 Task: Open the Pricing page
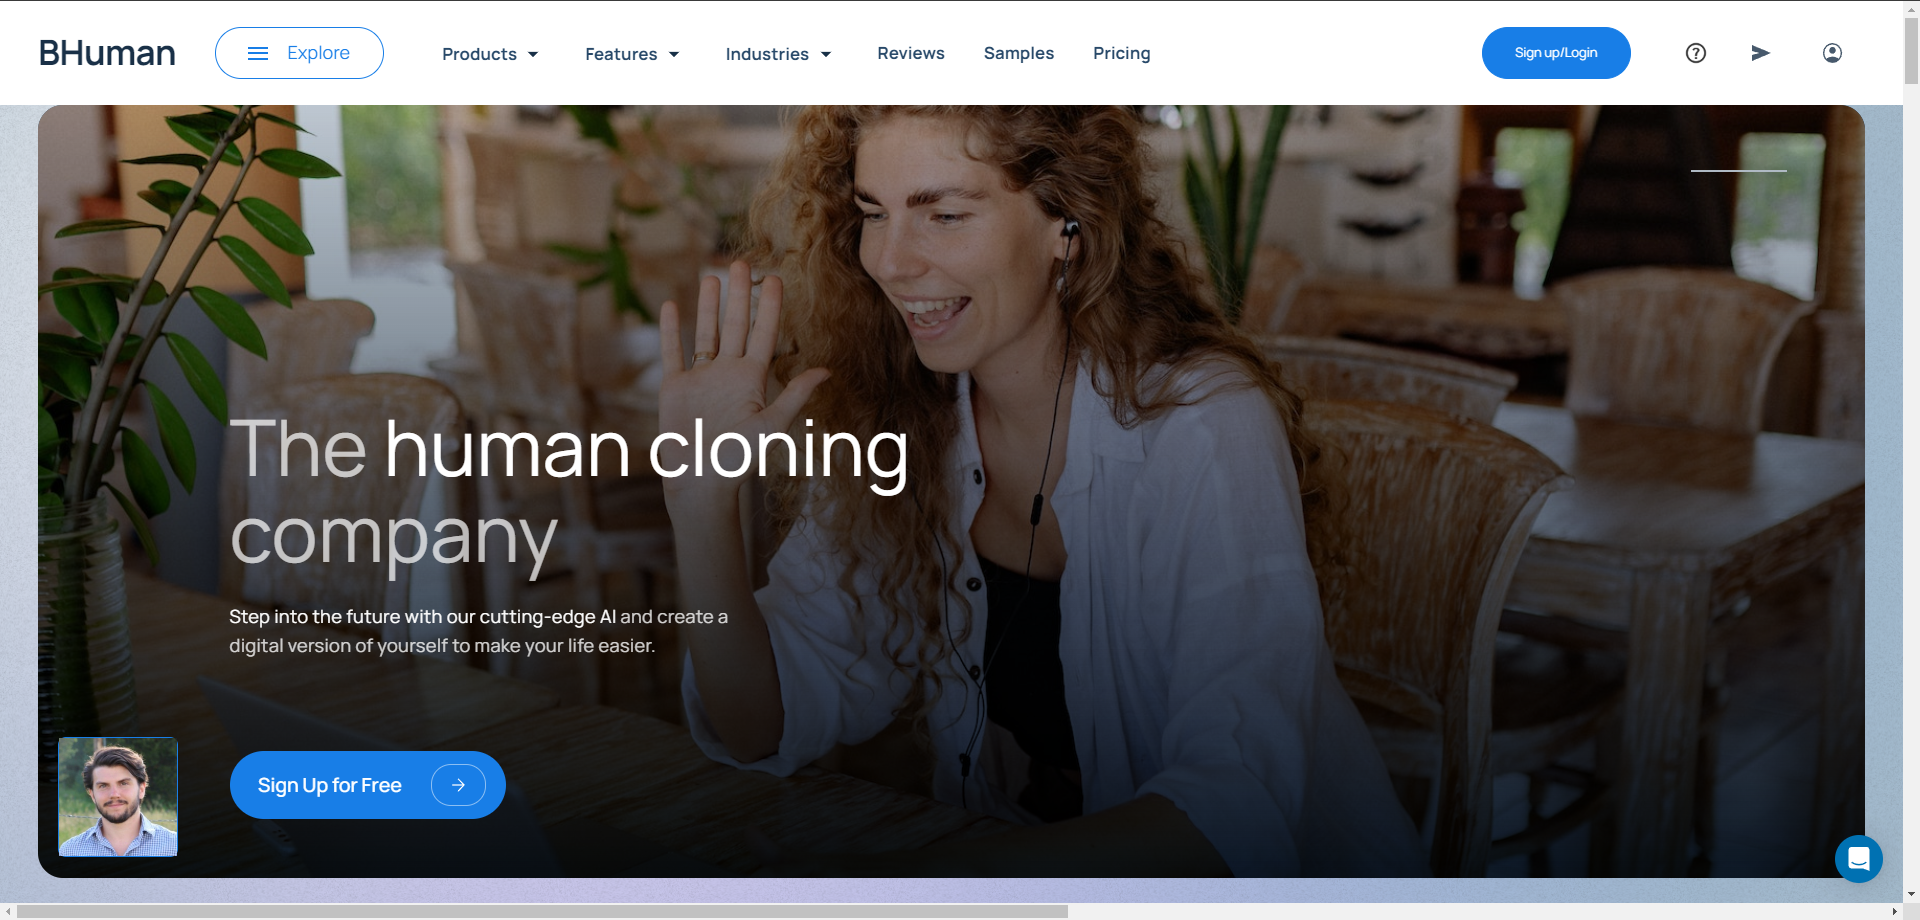[1121, 53]
